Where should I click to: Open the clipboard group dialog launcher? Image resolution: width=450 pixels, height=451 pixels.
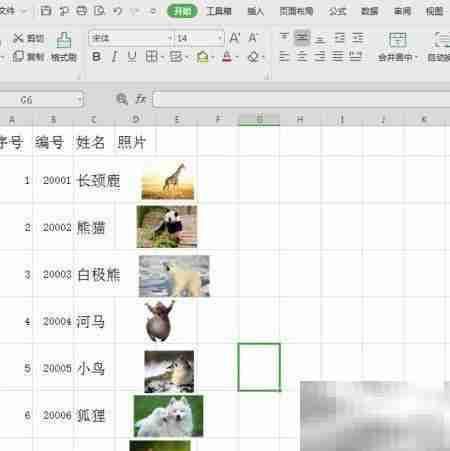click(79, 77)
